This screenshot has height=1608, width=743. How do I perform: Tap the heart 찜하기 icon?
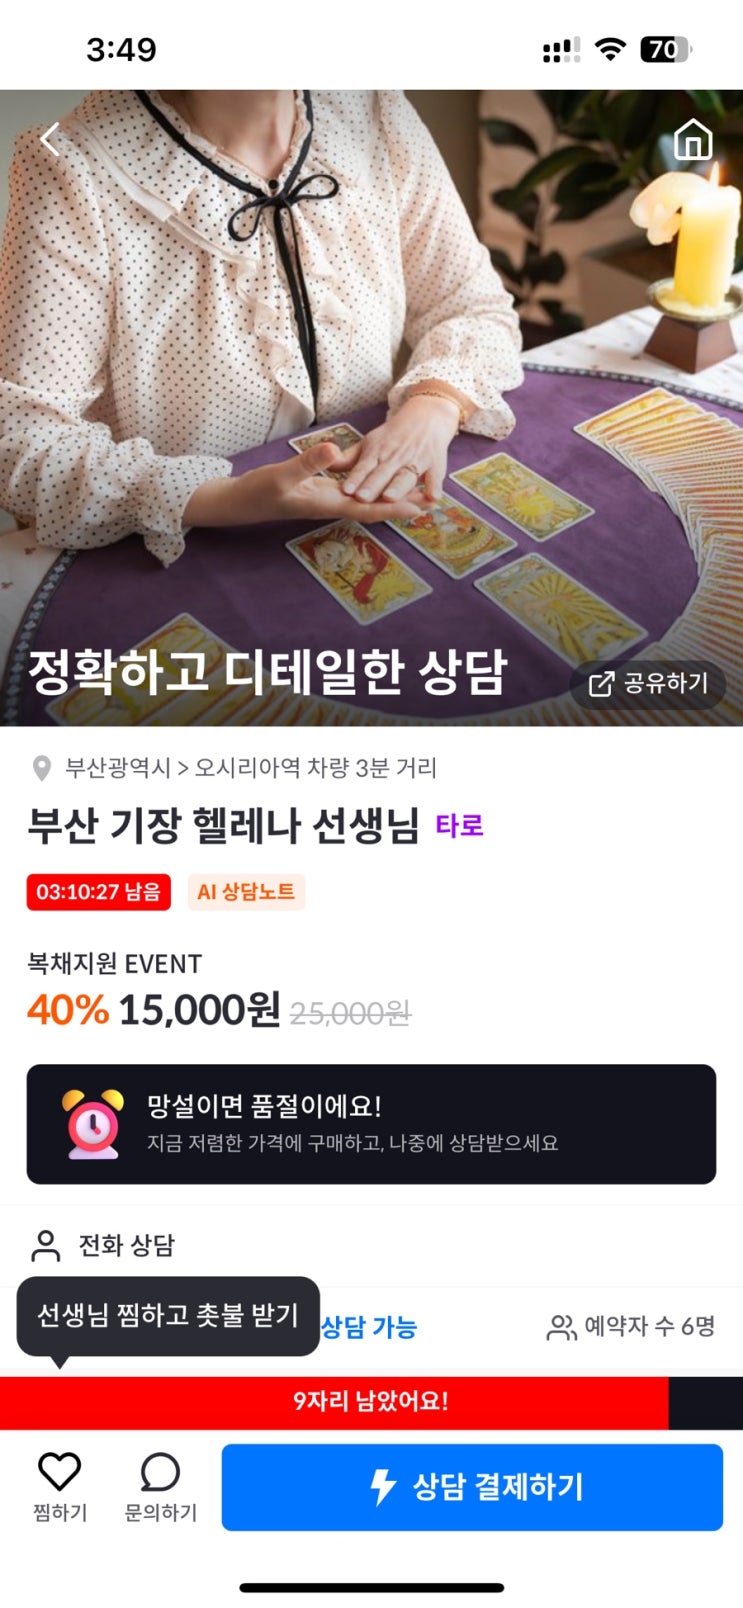[x=59, y=1471]
